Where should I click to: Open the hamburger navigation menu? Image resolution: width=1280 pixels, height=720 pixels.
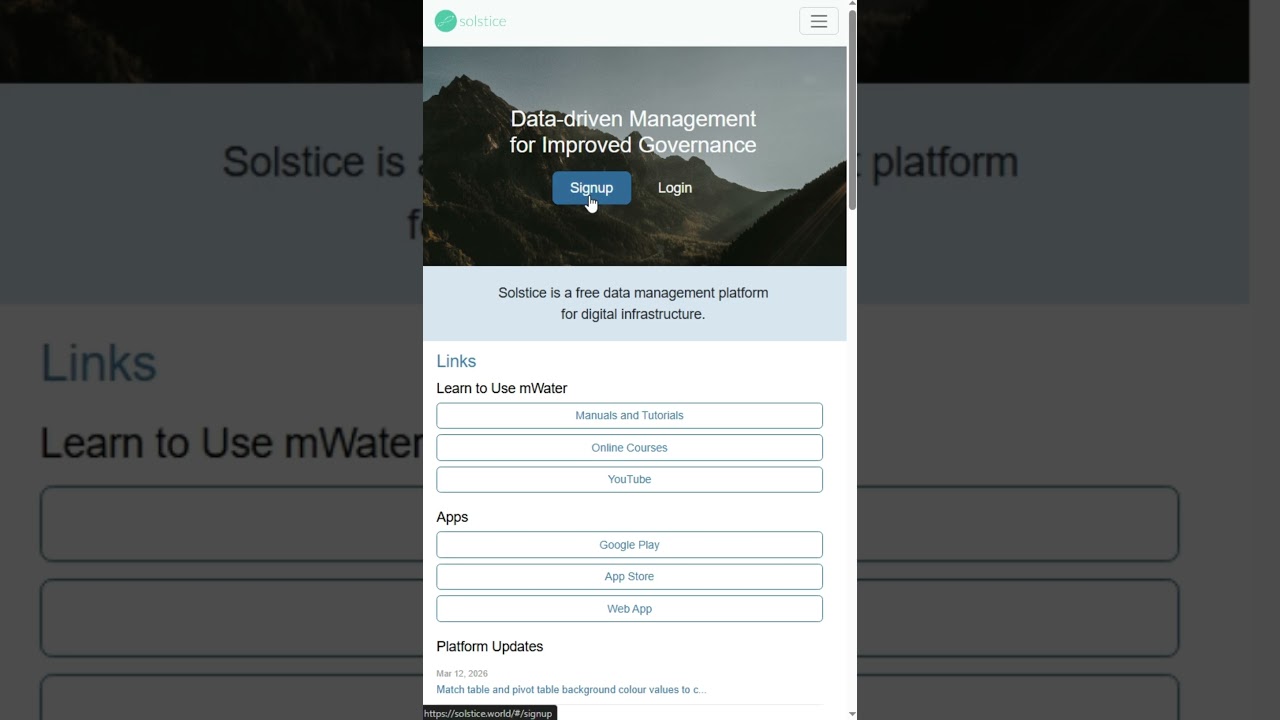tap(819, 21)
